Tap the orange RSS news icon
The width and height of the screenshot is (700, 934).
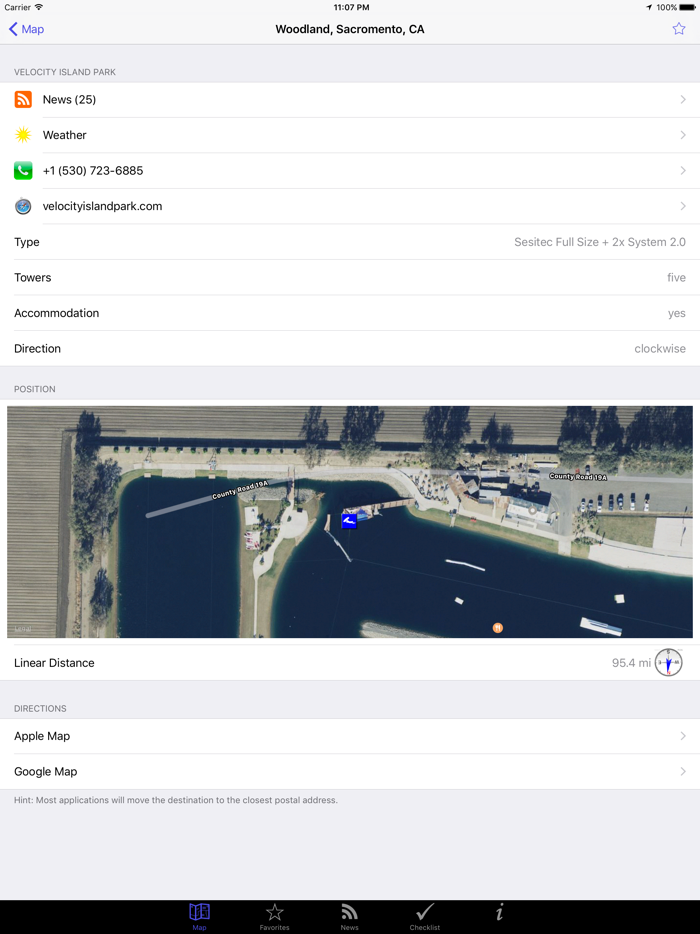tap(23, 99)
